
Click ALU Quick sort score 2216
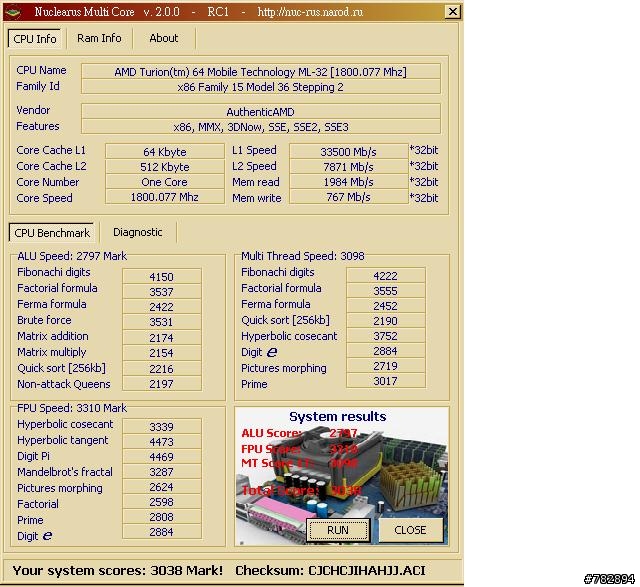tap(162, 368)
